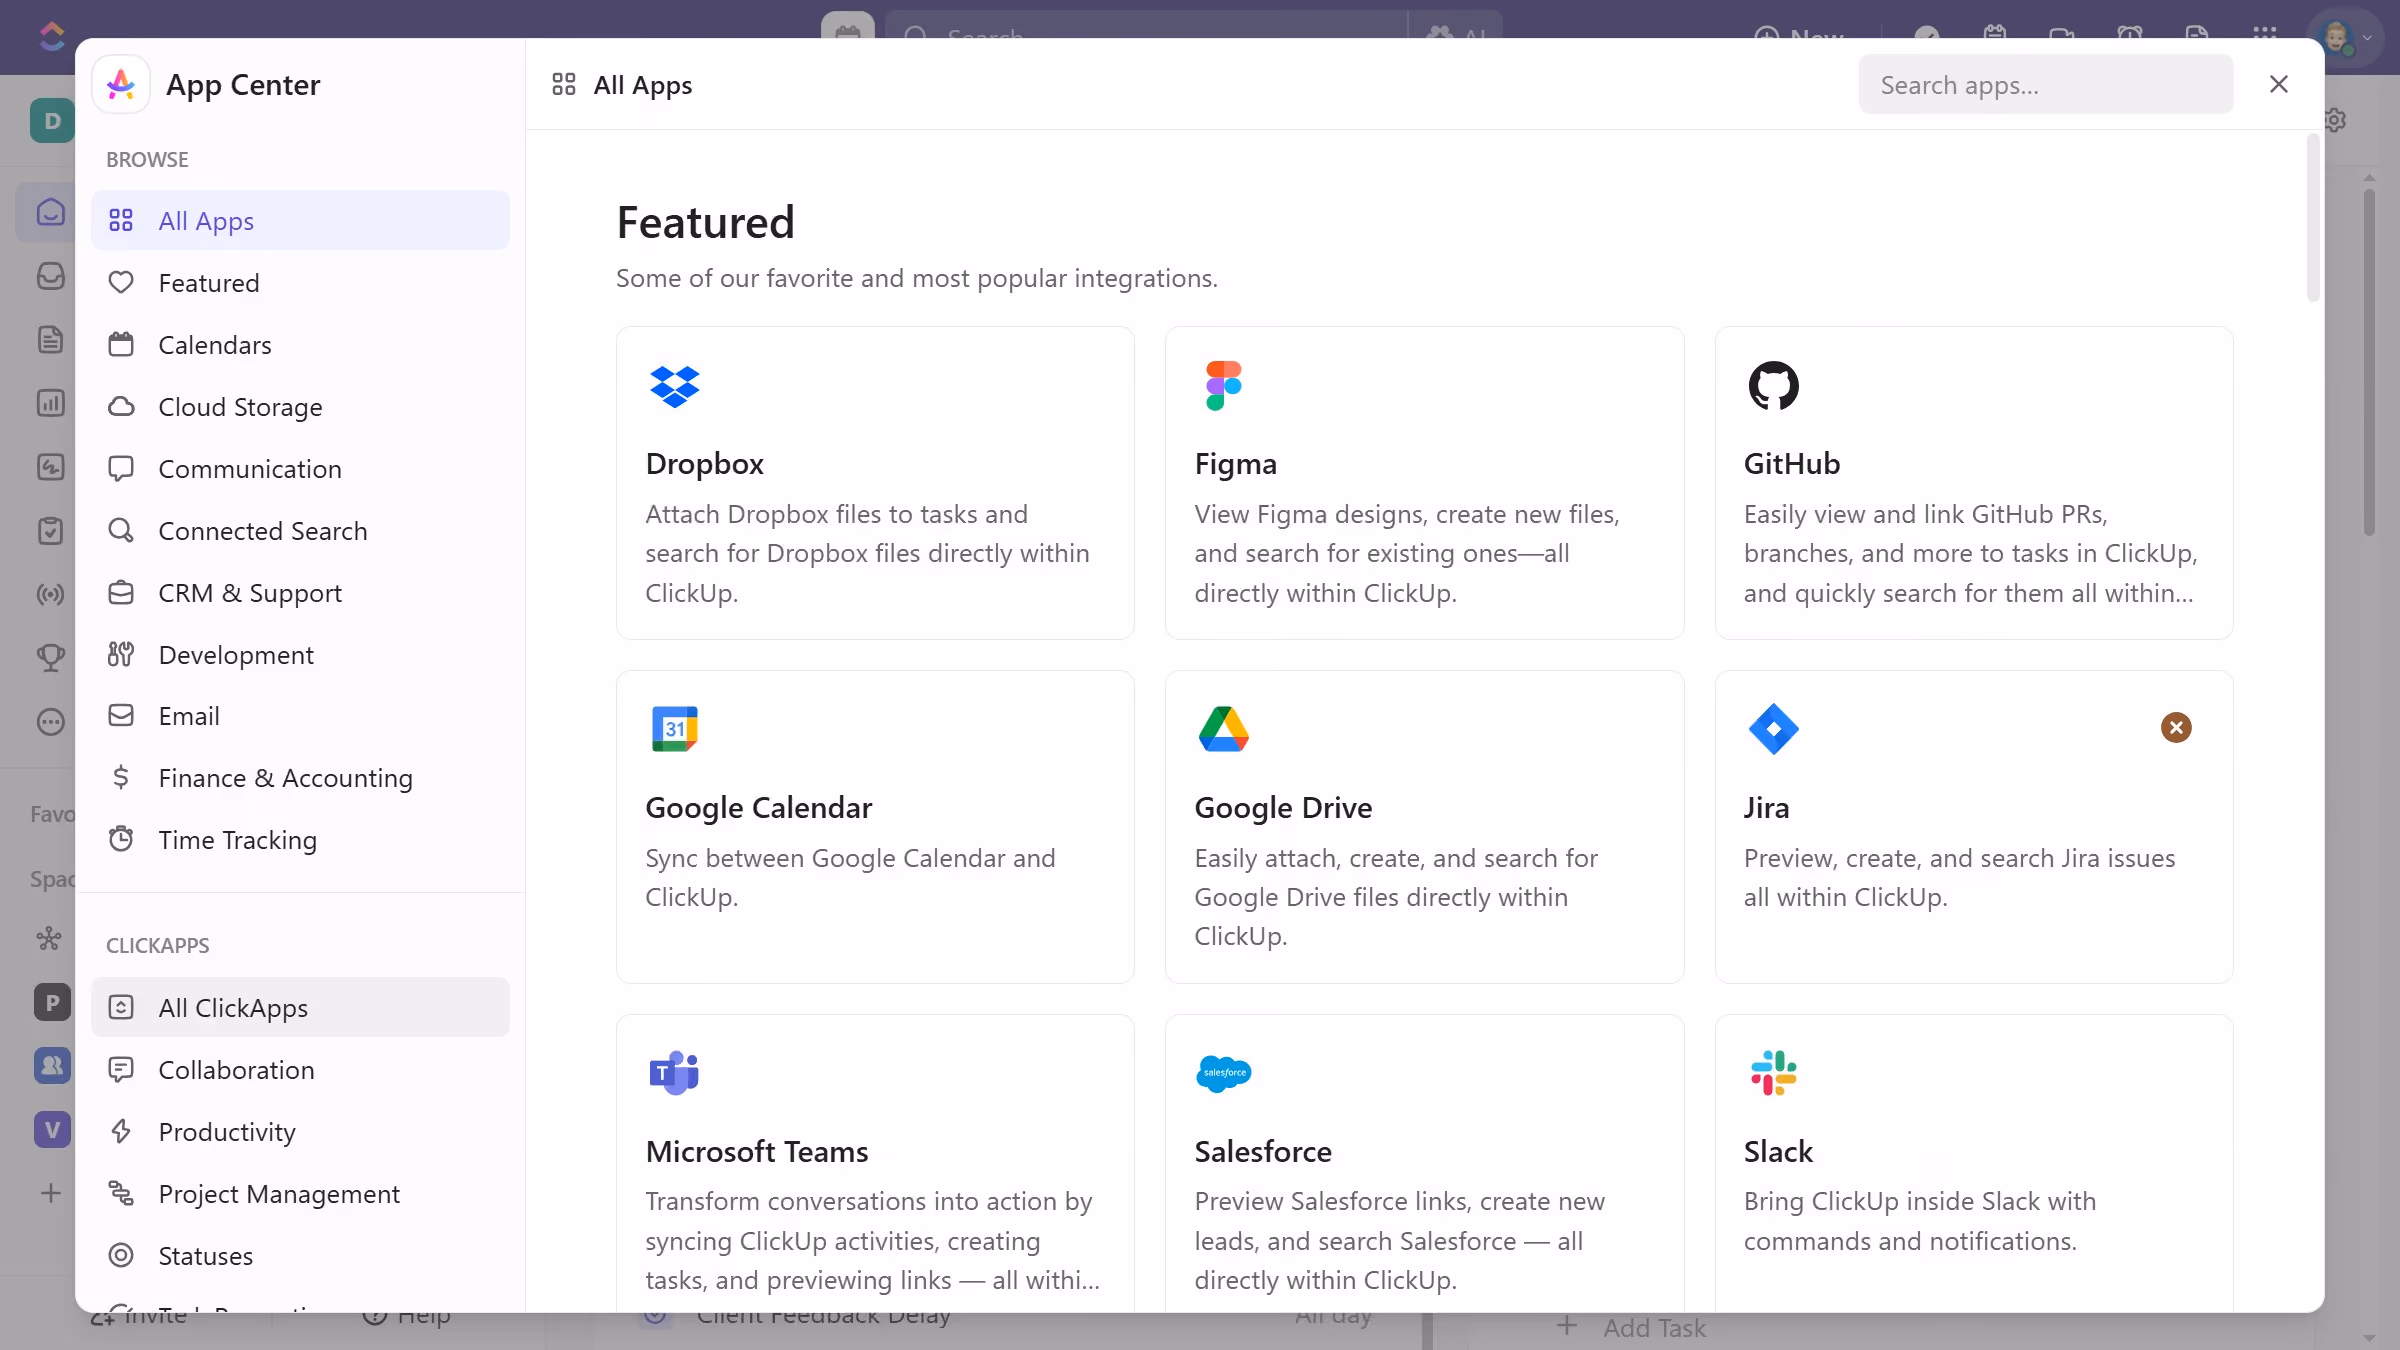Click the Connected Search magnifier icon
The image size is (2400, 1350).
121,531
